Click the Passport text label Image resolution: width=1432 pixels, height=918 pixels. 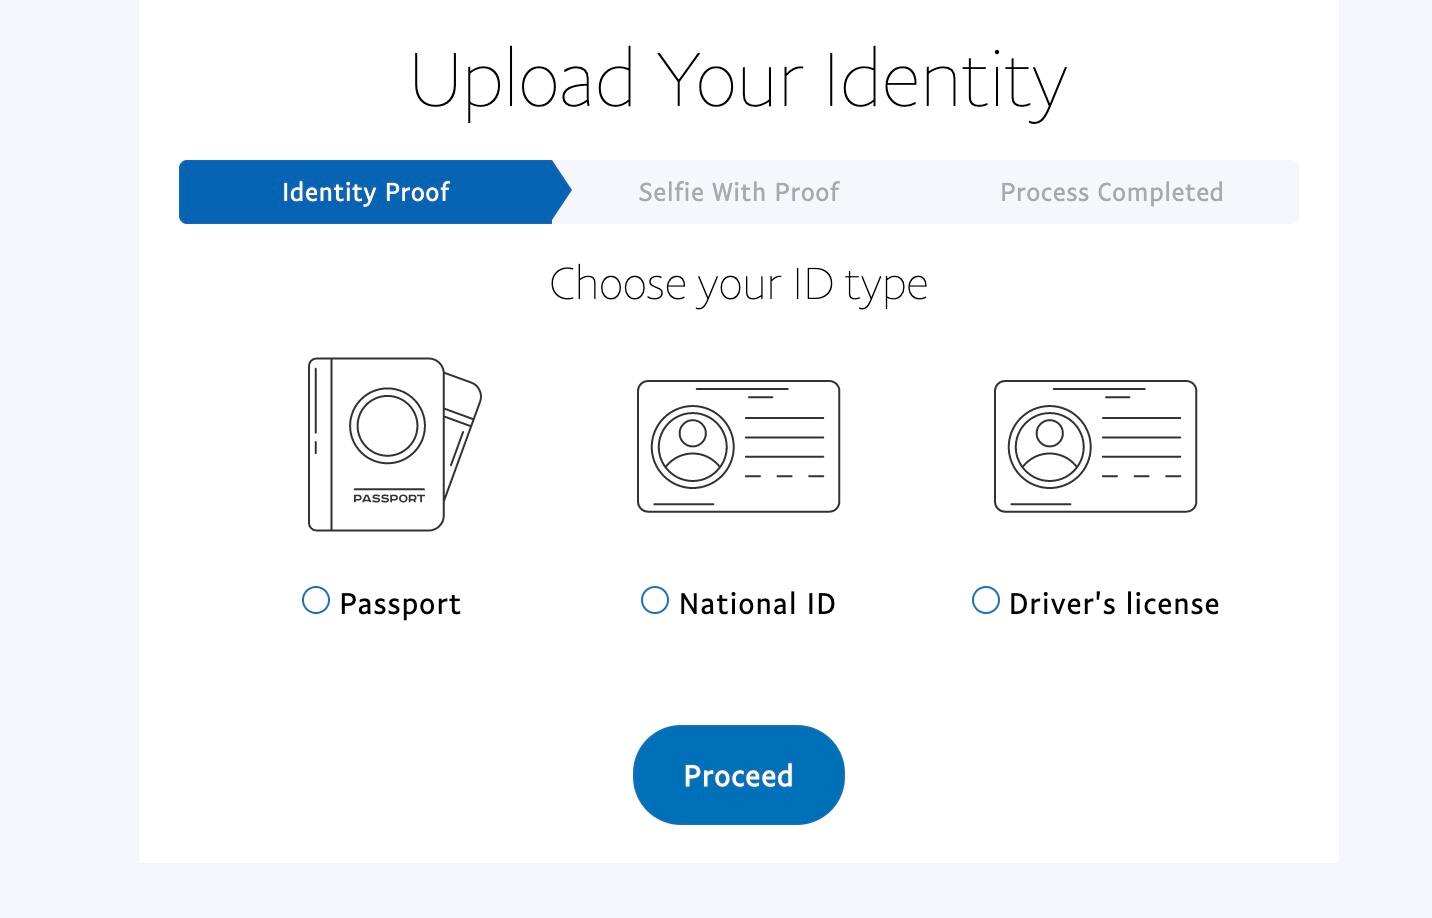(400, 604)
